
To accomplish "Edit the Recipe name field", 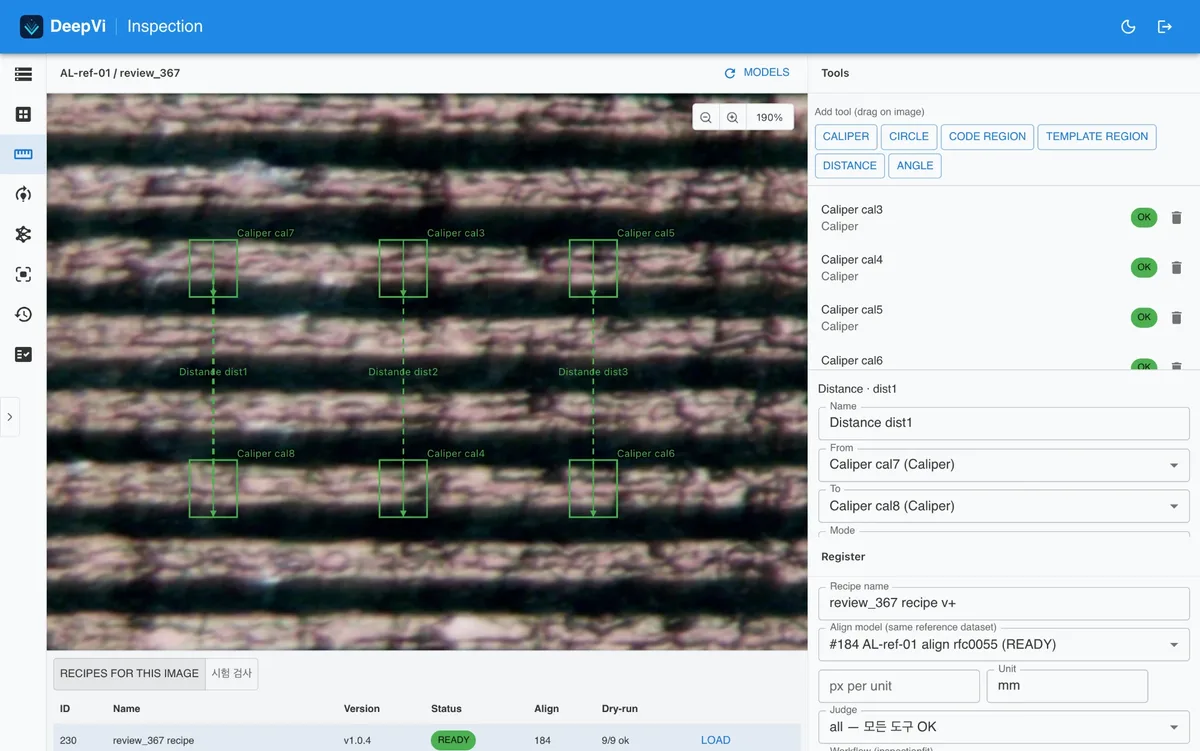I will pos(1004,603).
